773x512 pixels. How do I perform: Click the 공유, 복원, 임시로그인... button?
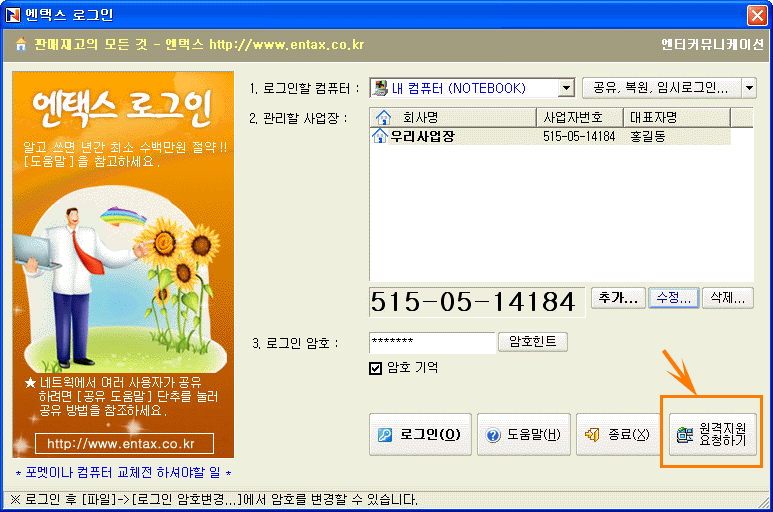(x=662, y=88)
